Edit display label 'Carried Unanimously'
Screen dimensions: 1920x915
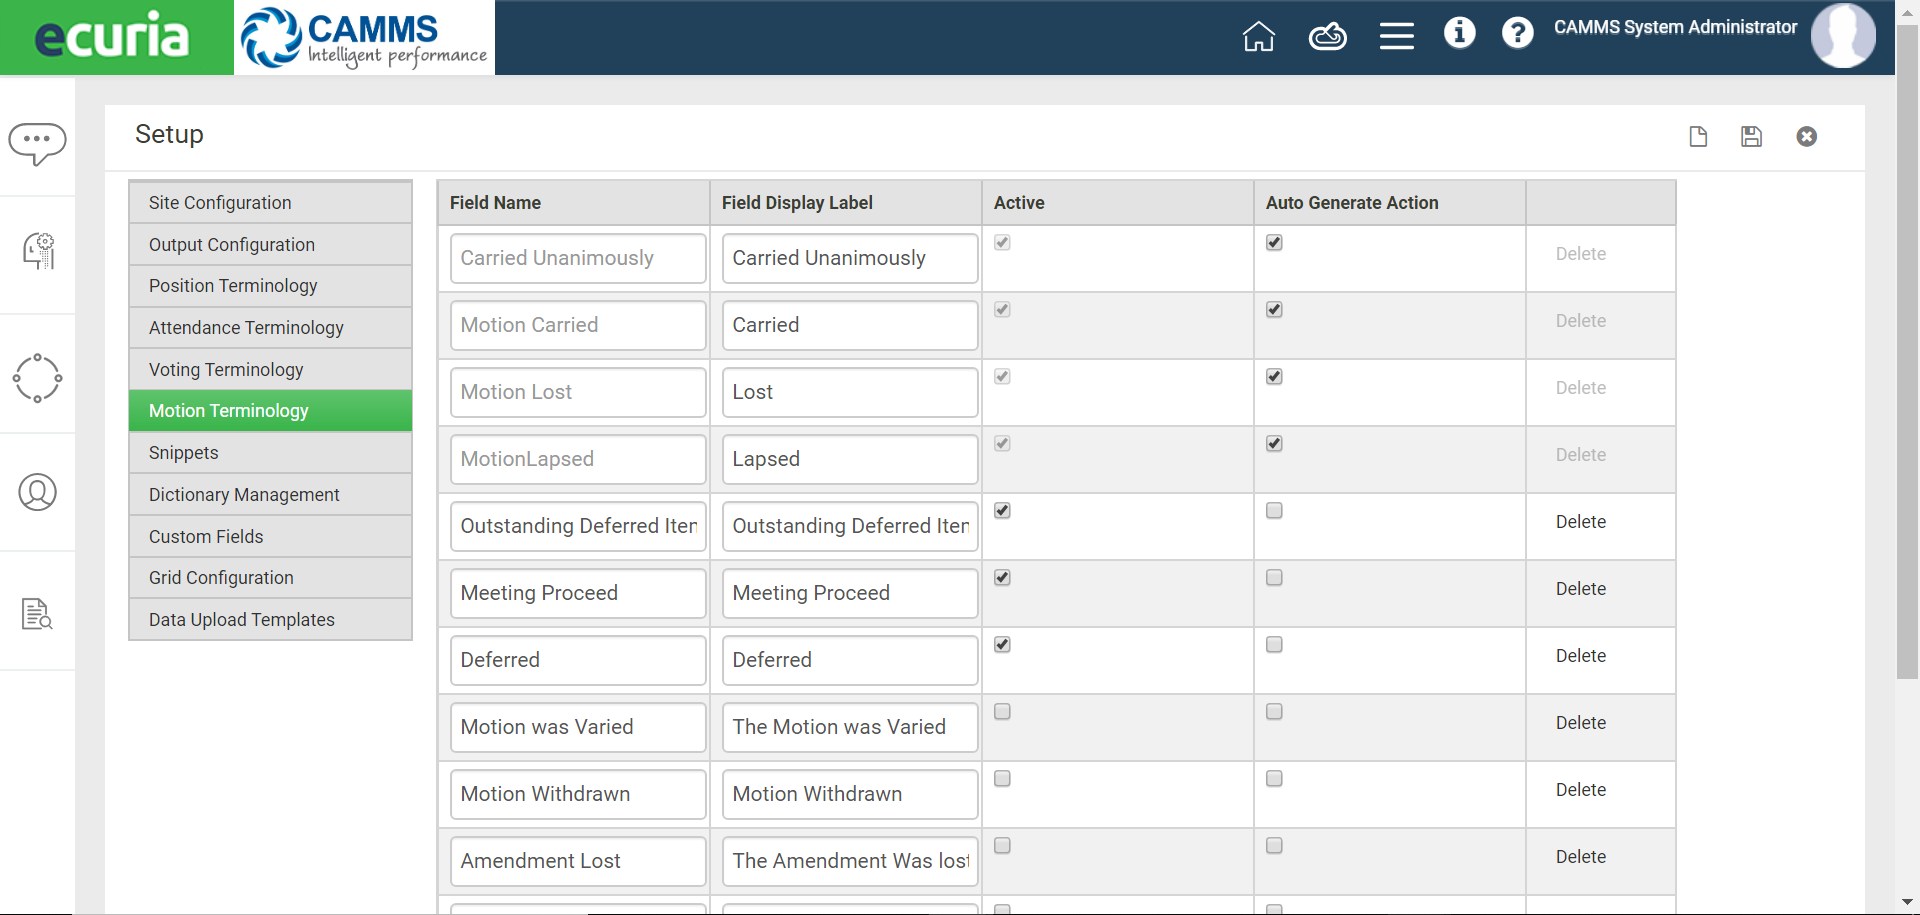(850, 258)
